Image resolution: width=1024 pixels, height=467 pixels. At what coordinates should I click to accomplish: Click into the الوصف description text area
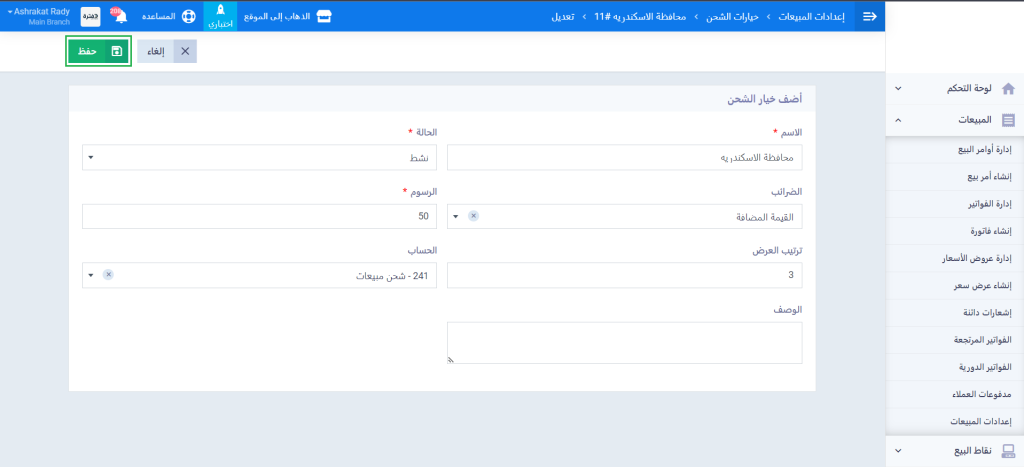coord(624,342)
